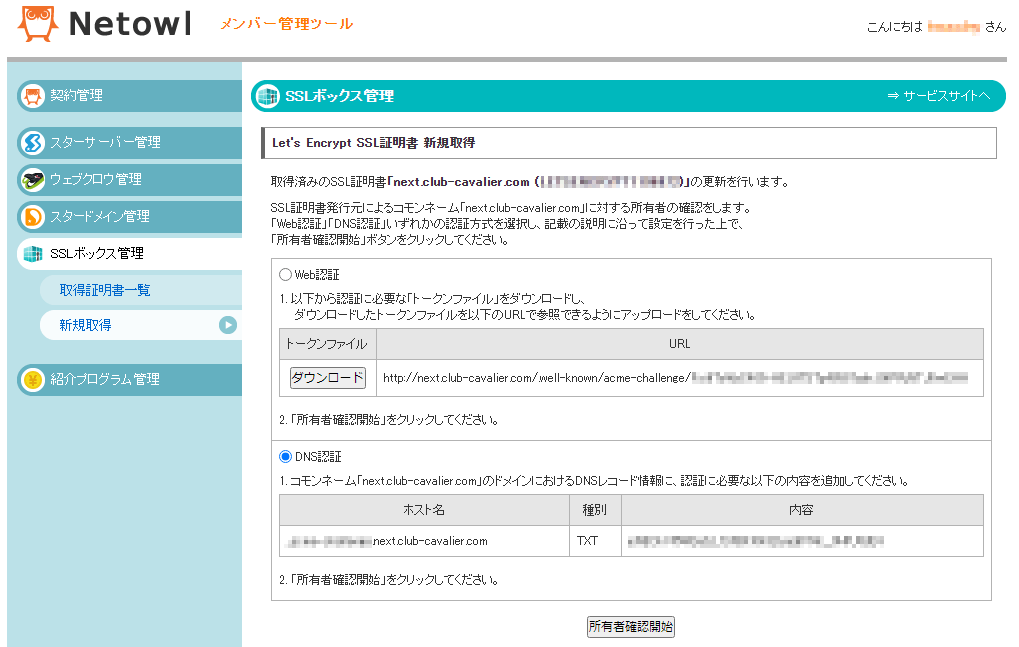Click the TXT record type cell
Image resolution: width=1019 pixels, height=647 pixels.
(595, 541)
